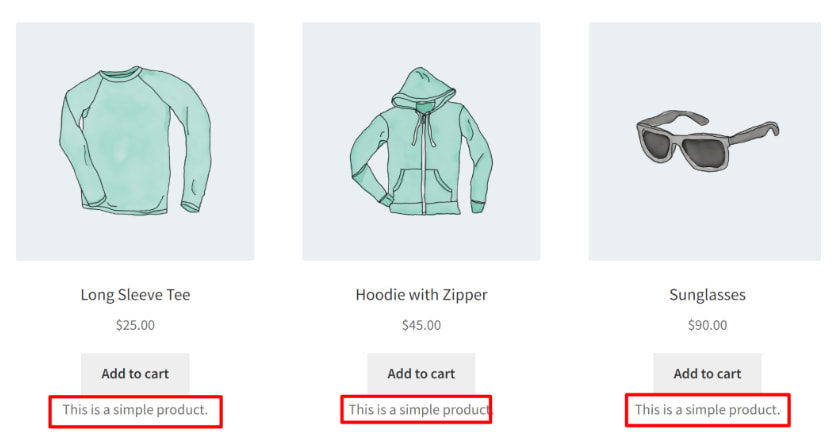Screen dimensions: 835x445
Task: Click the hood of the hoodie illustration
Action: pos(423,88)
